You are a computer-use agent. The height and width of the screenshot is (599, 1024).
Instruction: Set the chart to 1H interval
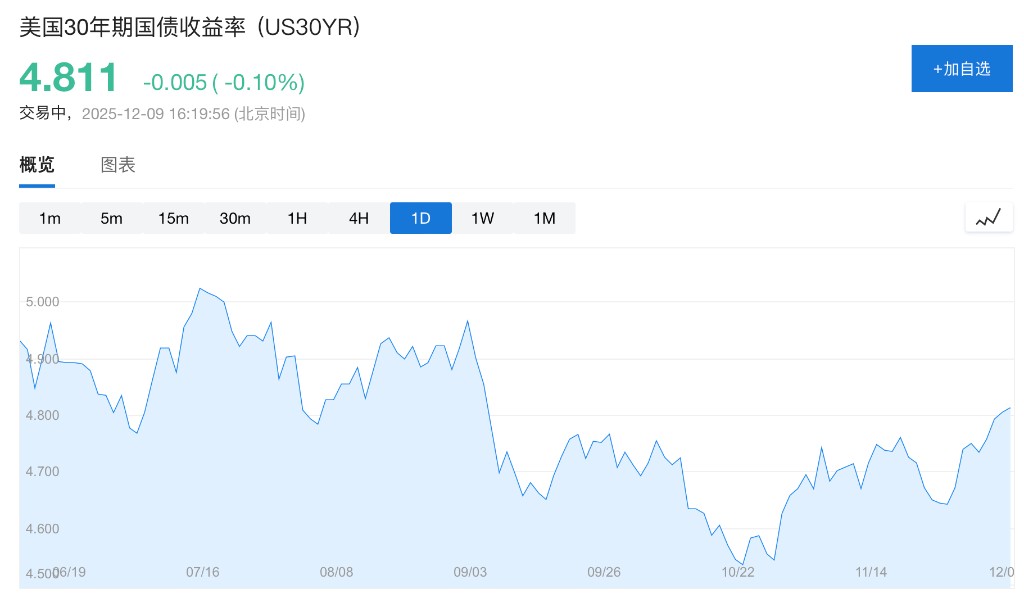coord(297,218)
